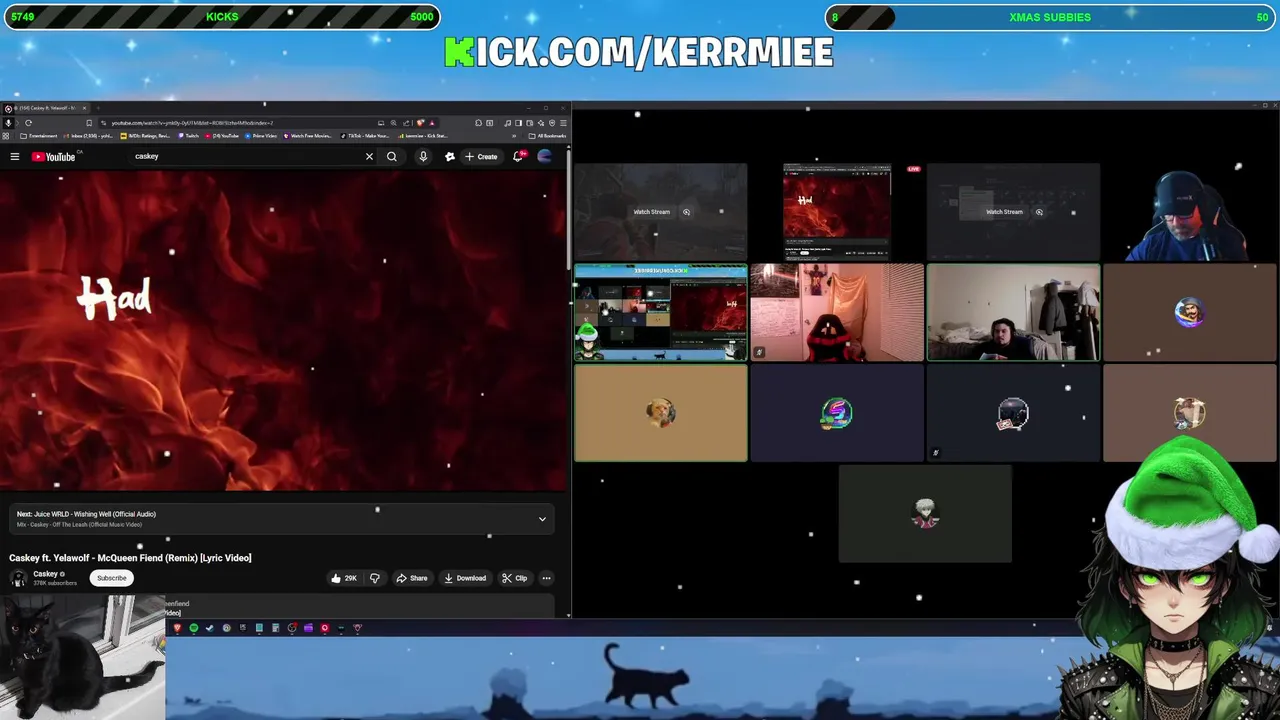Download the McQueen Fiend video

465,578
